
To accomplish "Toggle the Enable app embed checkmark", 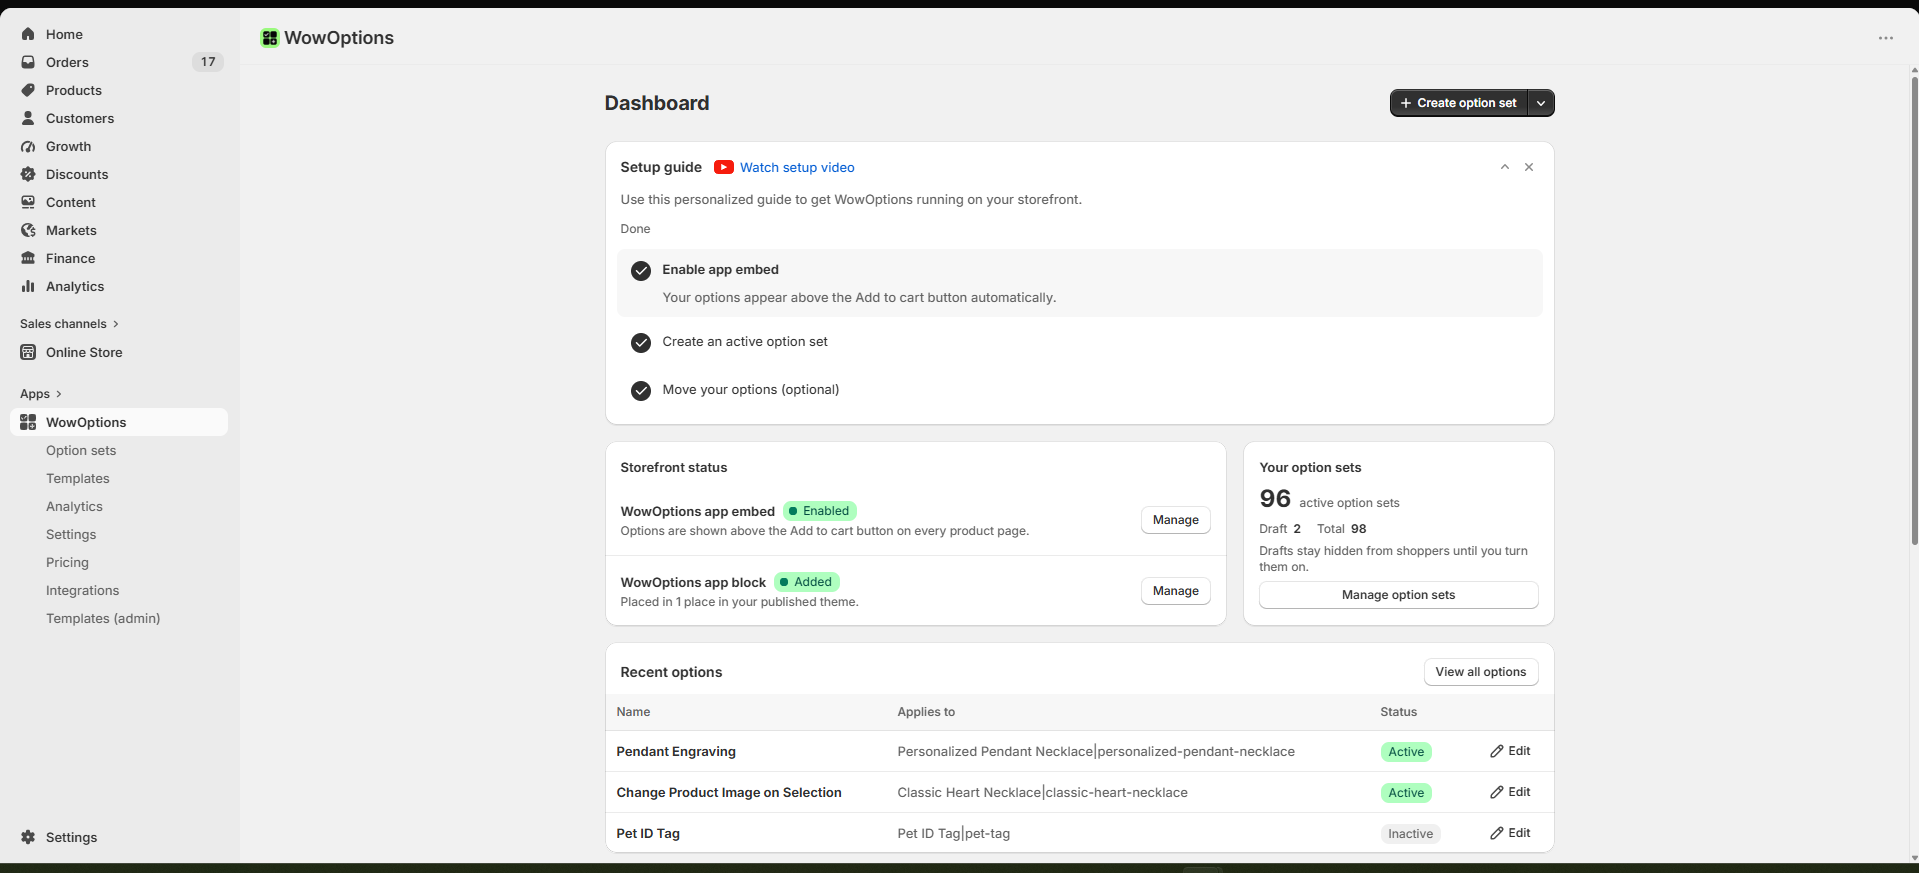I will pyautogui.click(x=641, y=271).
